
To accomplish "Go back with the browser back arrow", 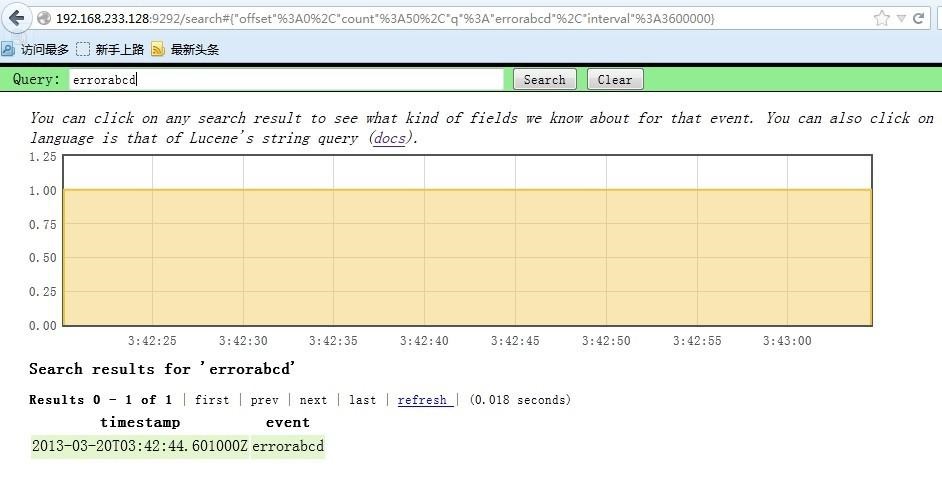I will point(16,17).
